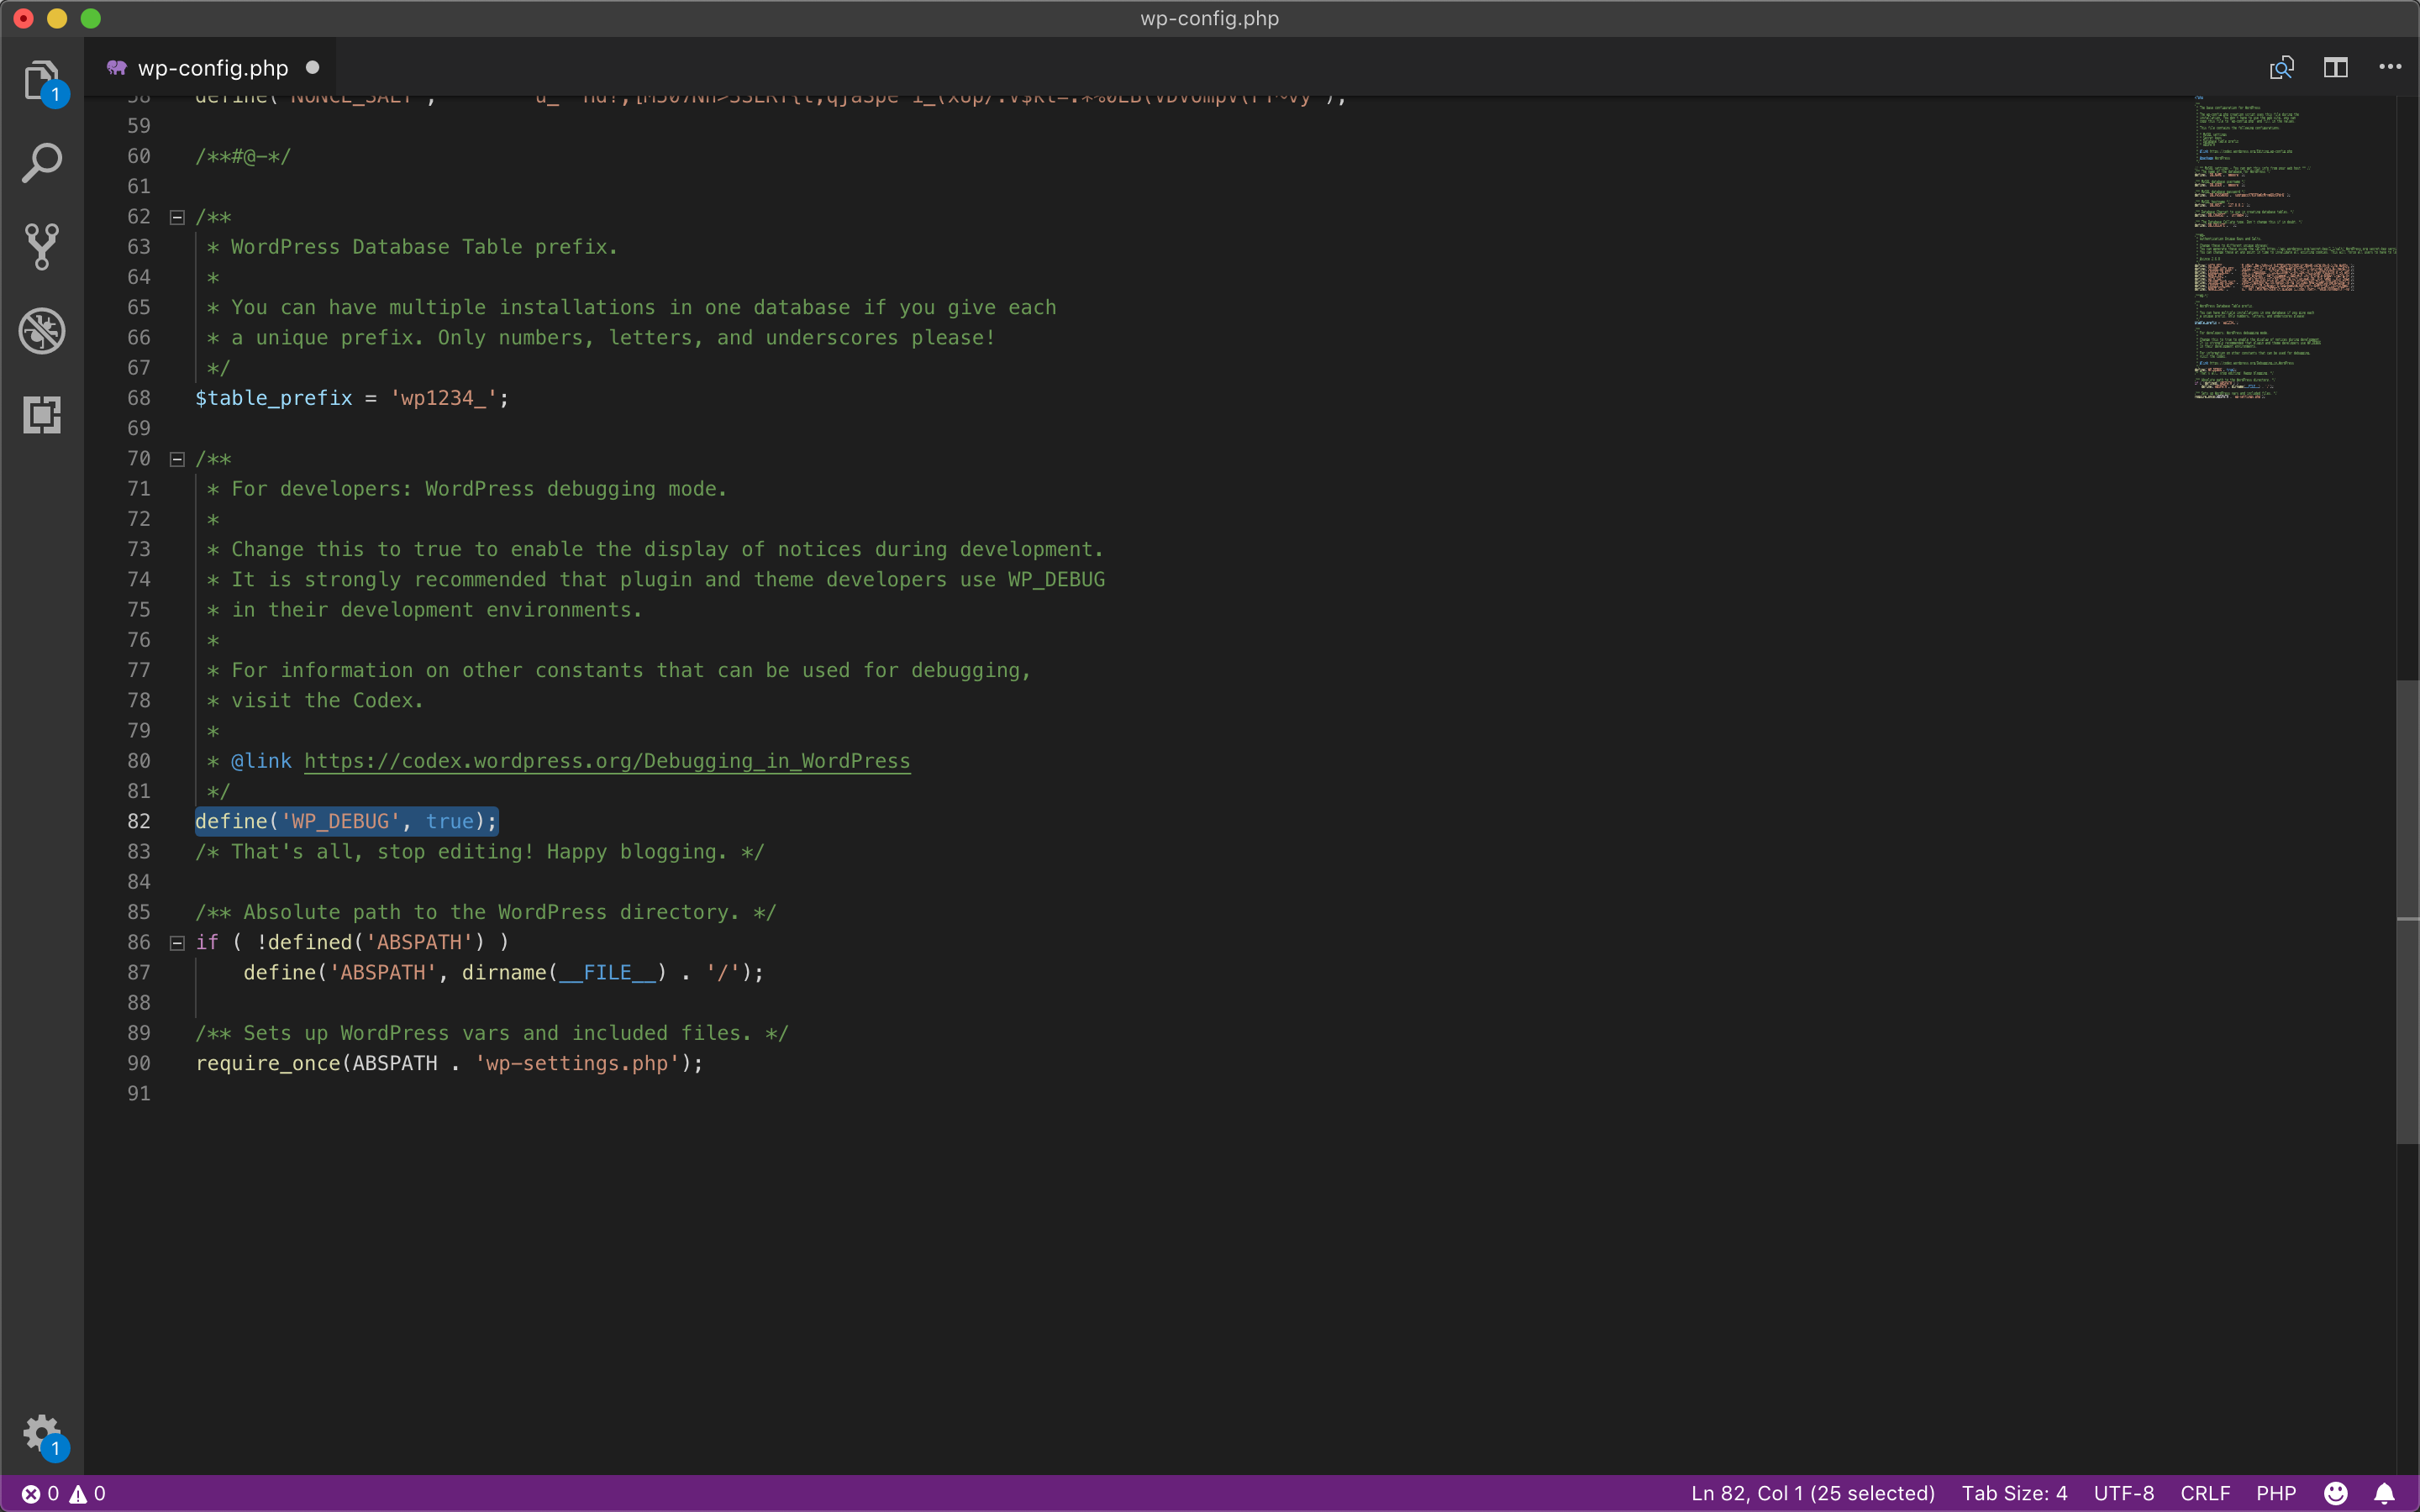Open the Debug view in activity bar

[42, 330]
